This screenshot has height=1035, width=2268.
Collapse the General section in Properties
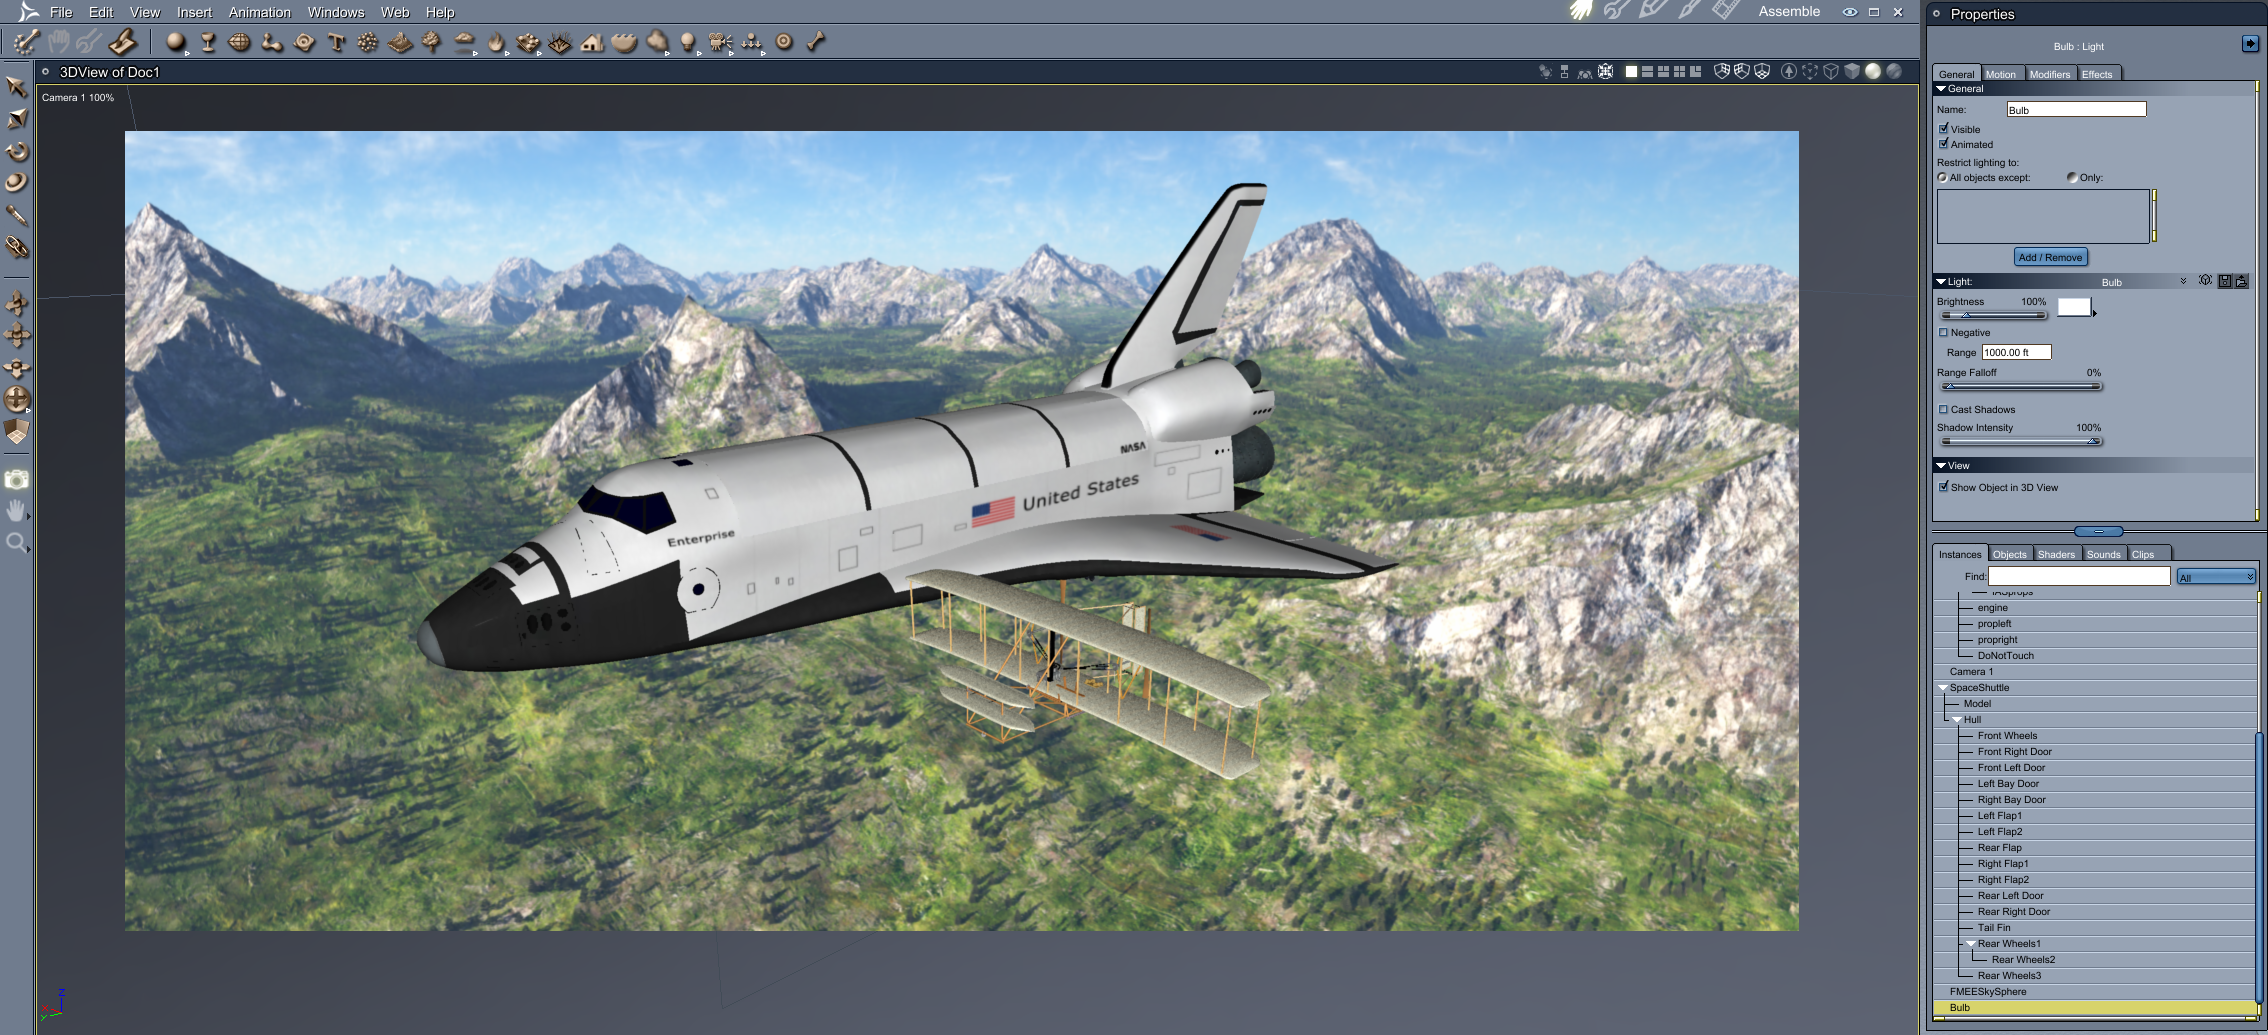pyautogui.click(x=1941, y=89)
